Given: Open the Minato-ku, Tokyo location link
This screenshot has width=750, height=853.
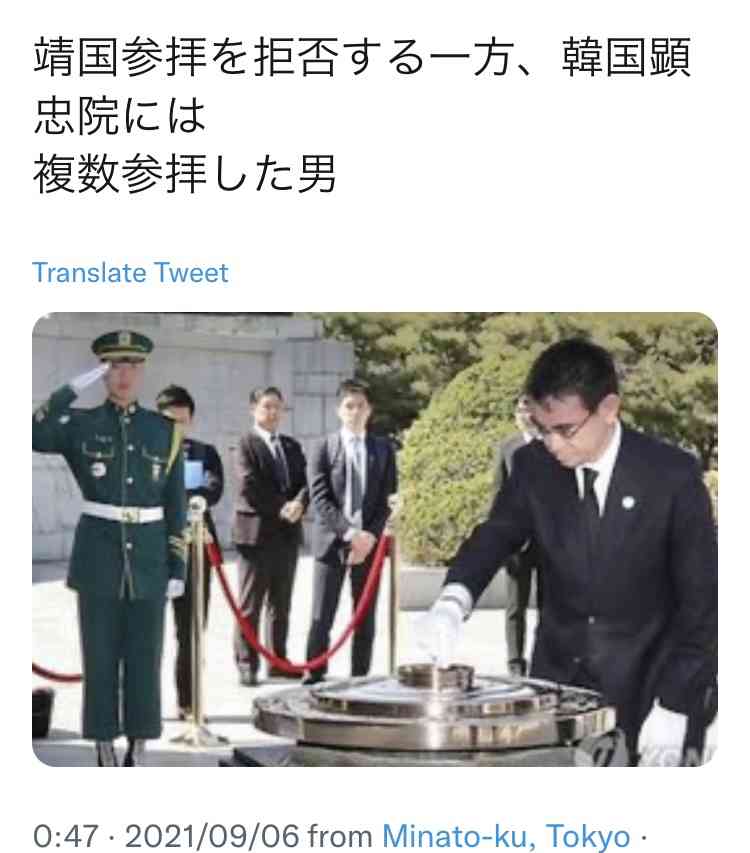Looking at the screenshot, I should pyautogui.click(x=506, y=836).
